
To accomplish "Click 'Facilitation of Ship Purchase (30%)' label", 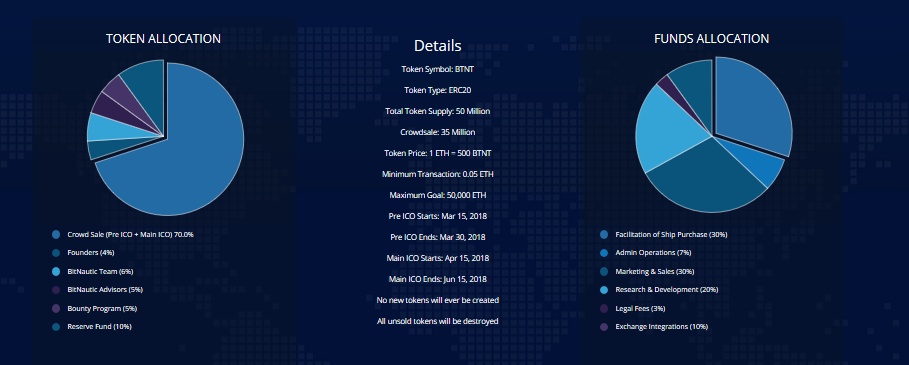I will point(671,235).
